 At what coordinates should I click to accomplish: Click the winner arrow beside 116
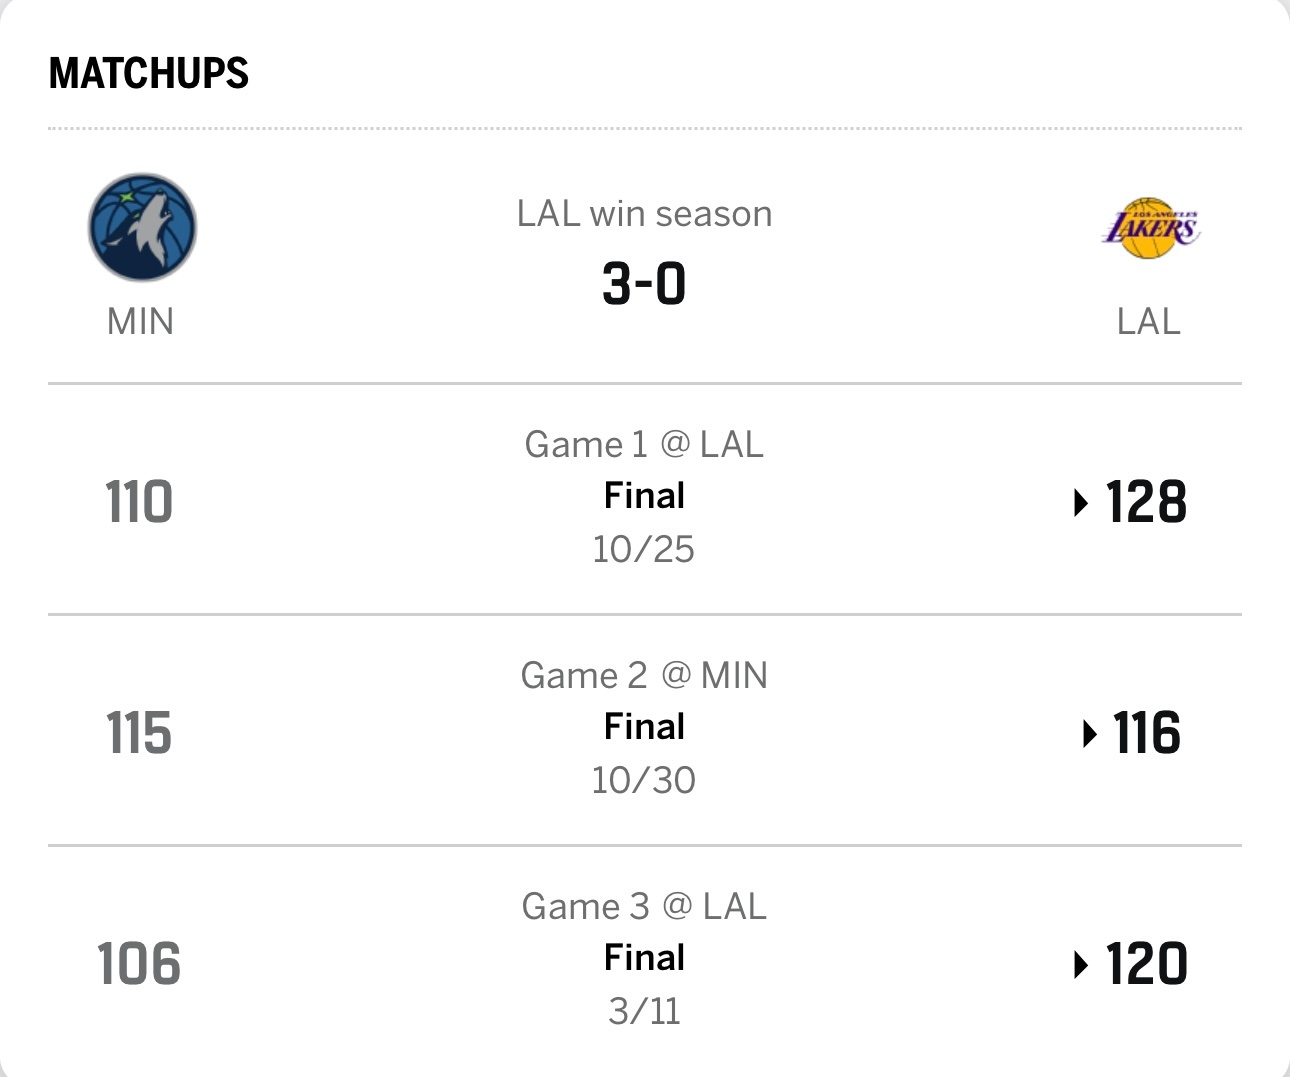(1089, 734)
